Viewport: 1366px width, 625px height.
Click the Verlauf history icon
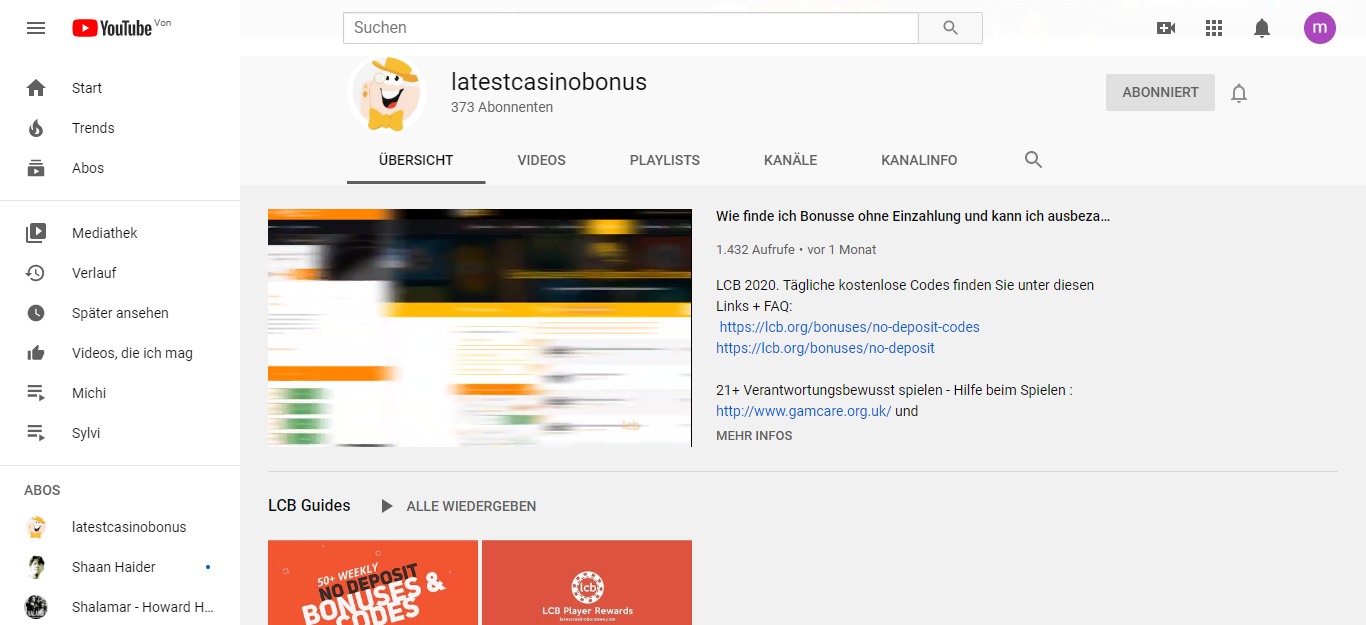pos(36,273)
